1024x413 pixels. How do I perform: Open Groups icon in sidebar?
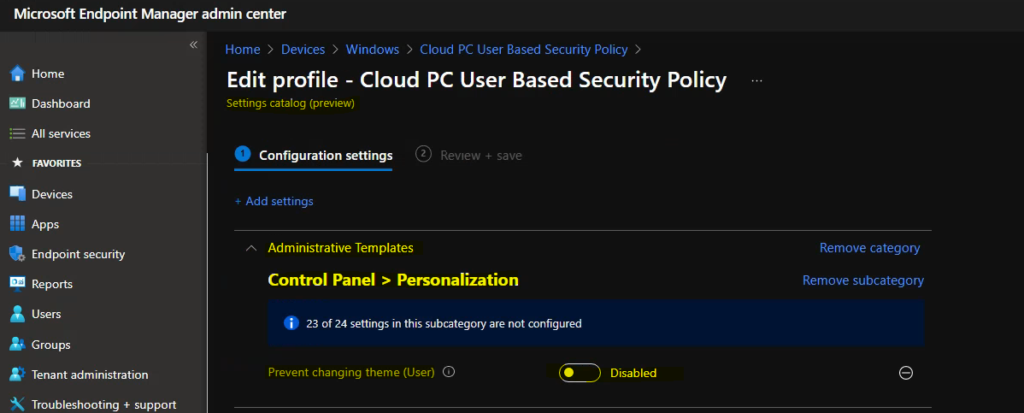(18, 344)
